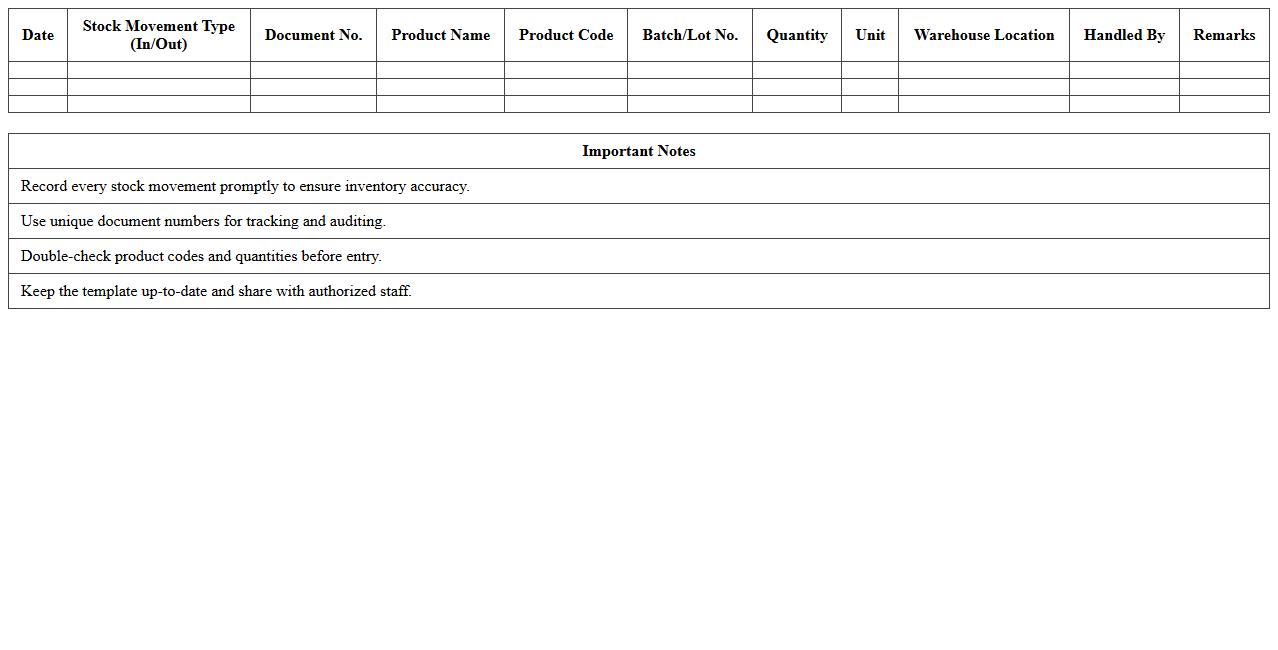The height and width of the screenshot is (650, 1278).
Task: Click the Document No. column header
Action: point(313,35)
